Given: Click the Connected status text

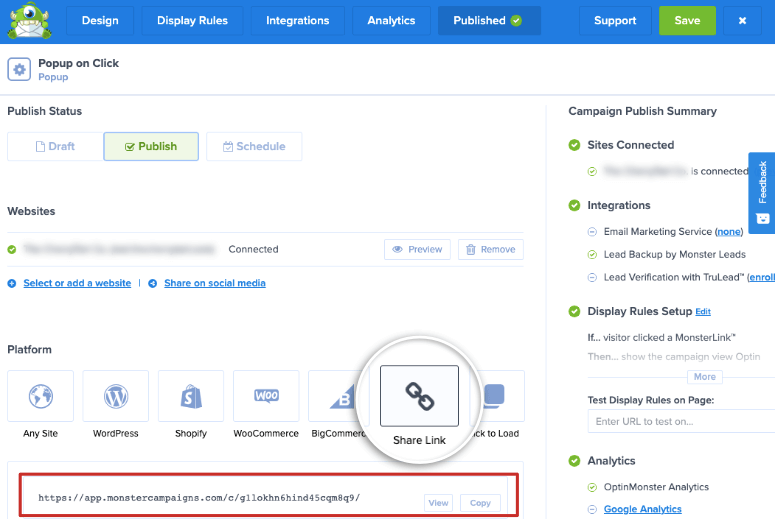Looking at the screenshot, I should click(253, 250).
